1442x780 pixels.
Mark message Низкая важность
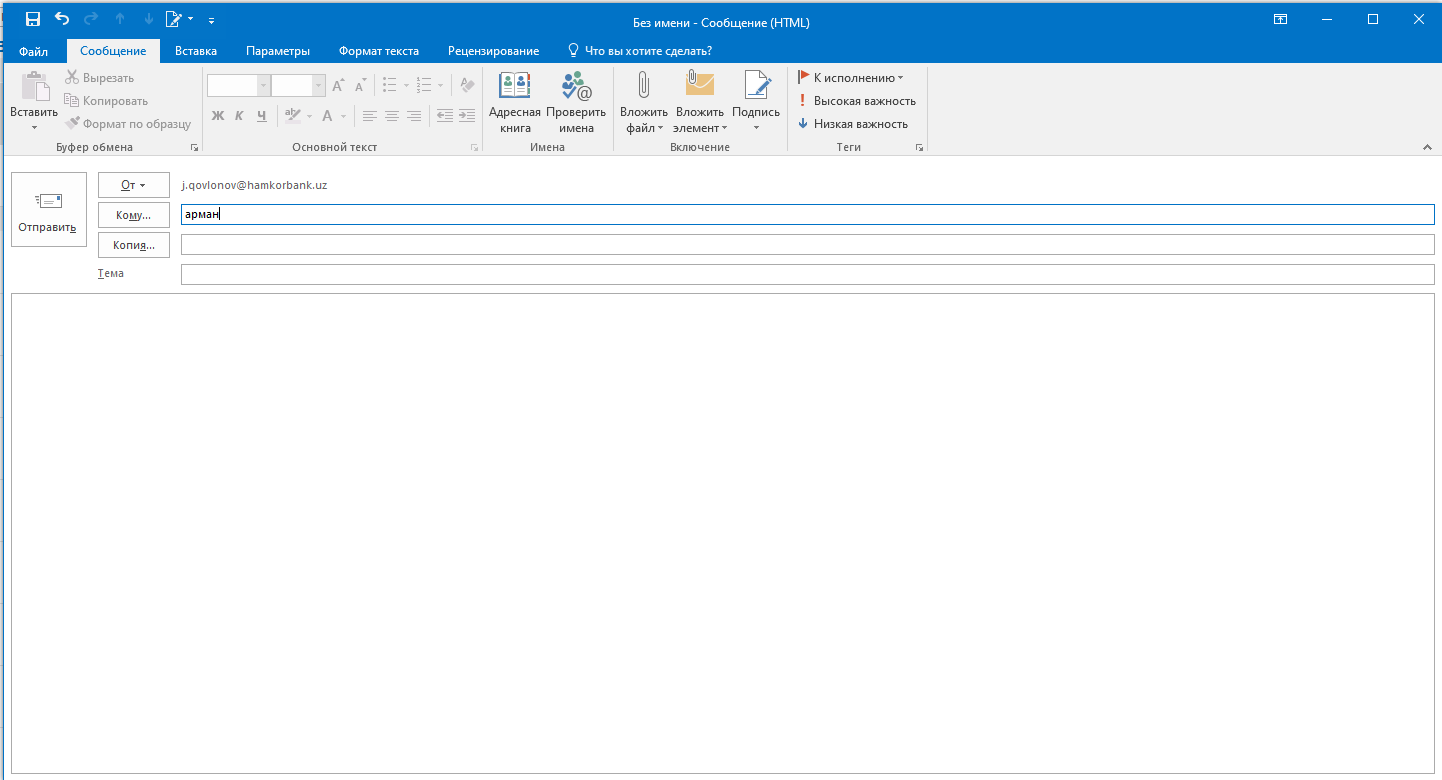pyautogui.click(x=852, y=124)
